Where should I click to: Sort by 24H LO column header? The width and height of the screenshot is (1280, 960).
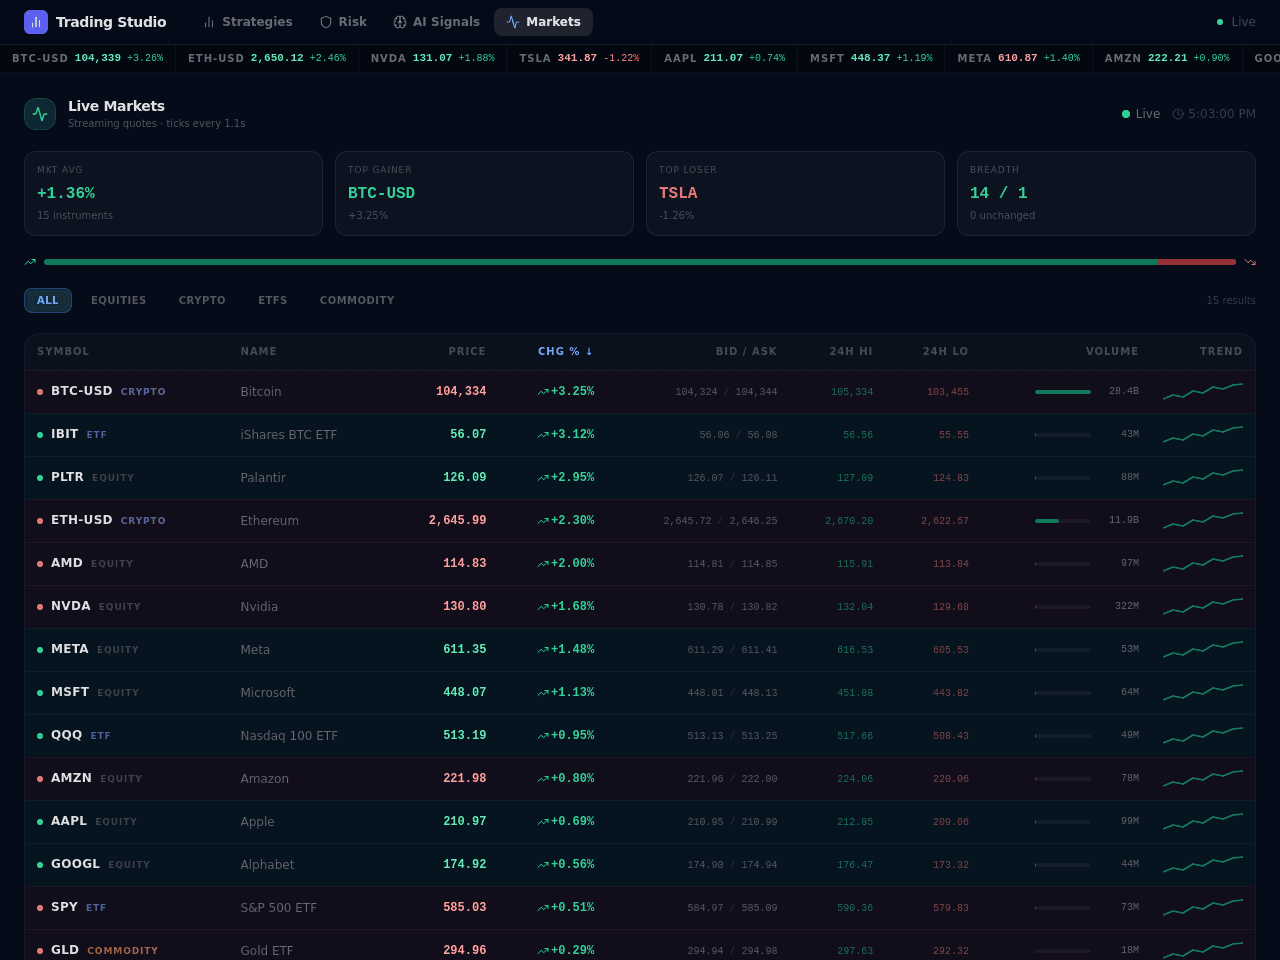945,352
